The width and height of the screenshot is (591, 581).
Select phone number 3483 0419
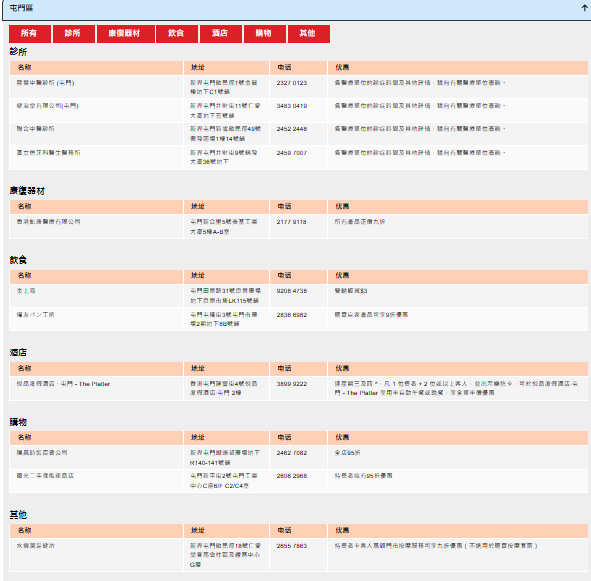point(292,106)
